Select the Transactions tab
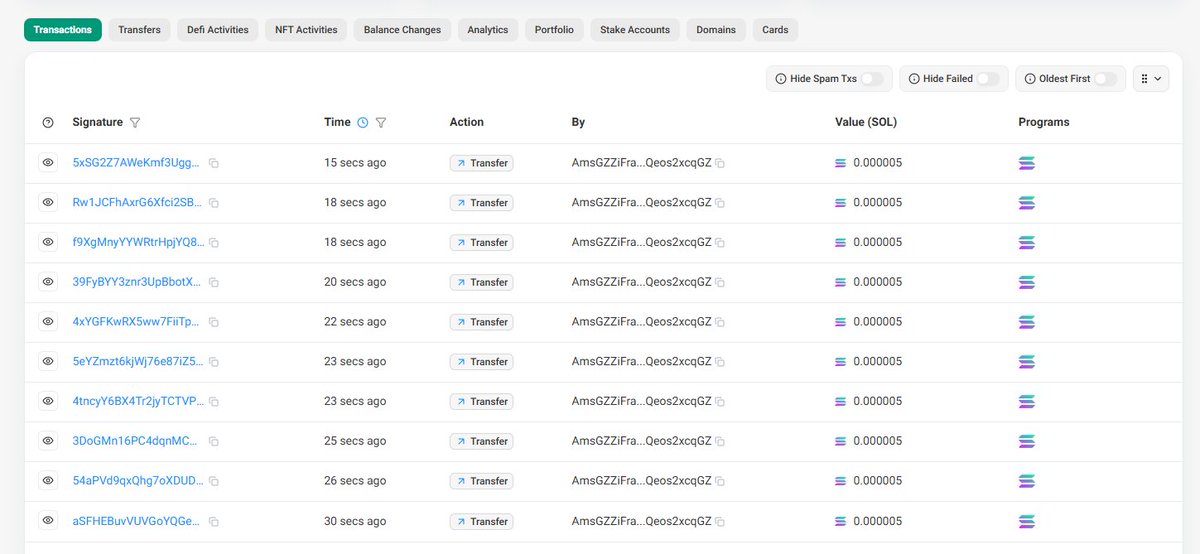This screenshot has width=1200, height=554. coord(63,30)
